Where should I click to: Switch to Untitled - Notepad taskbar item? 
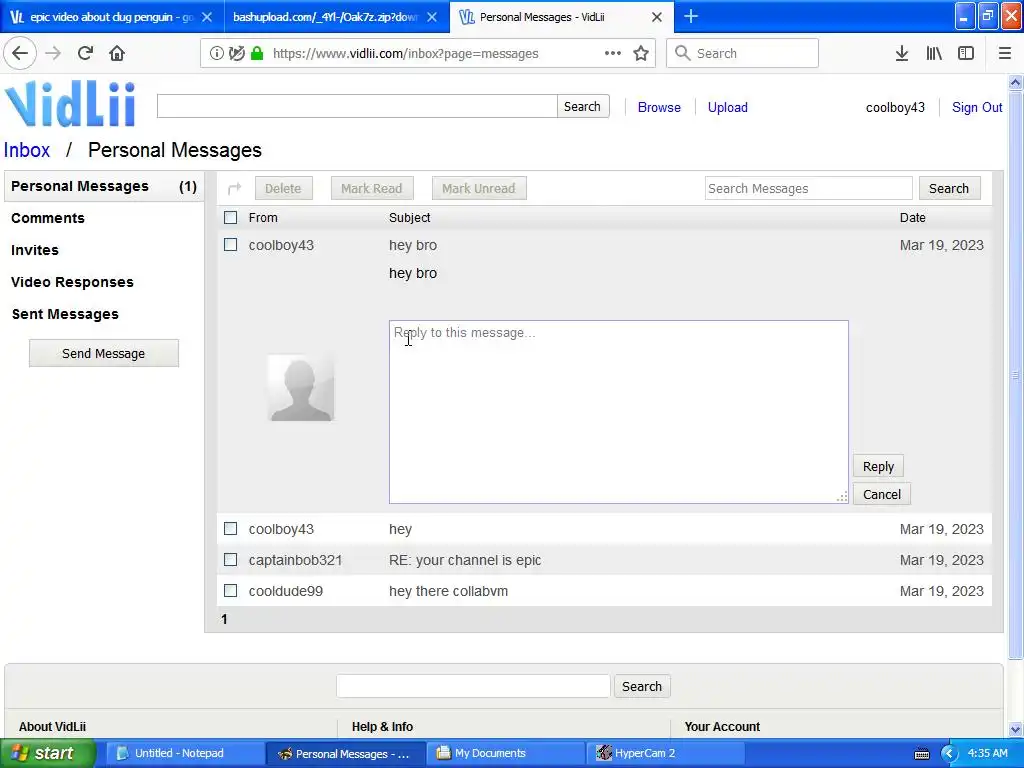(x=184, y=753)
